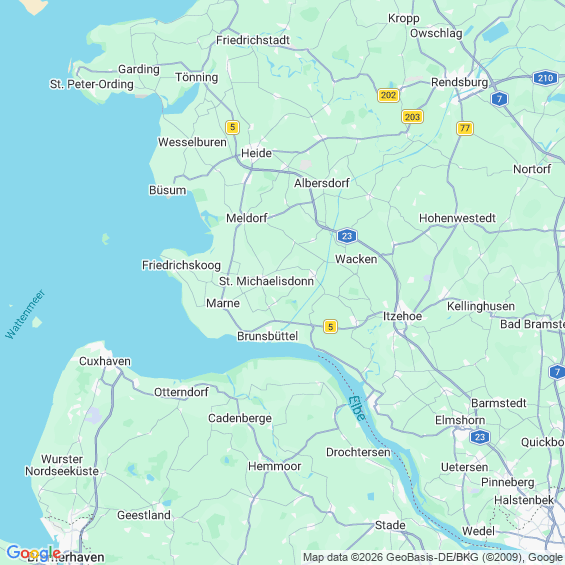
Task: Open the Google logo link
Action: [x=34, y=552]
